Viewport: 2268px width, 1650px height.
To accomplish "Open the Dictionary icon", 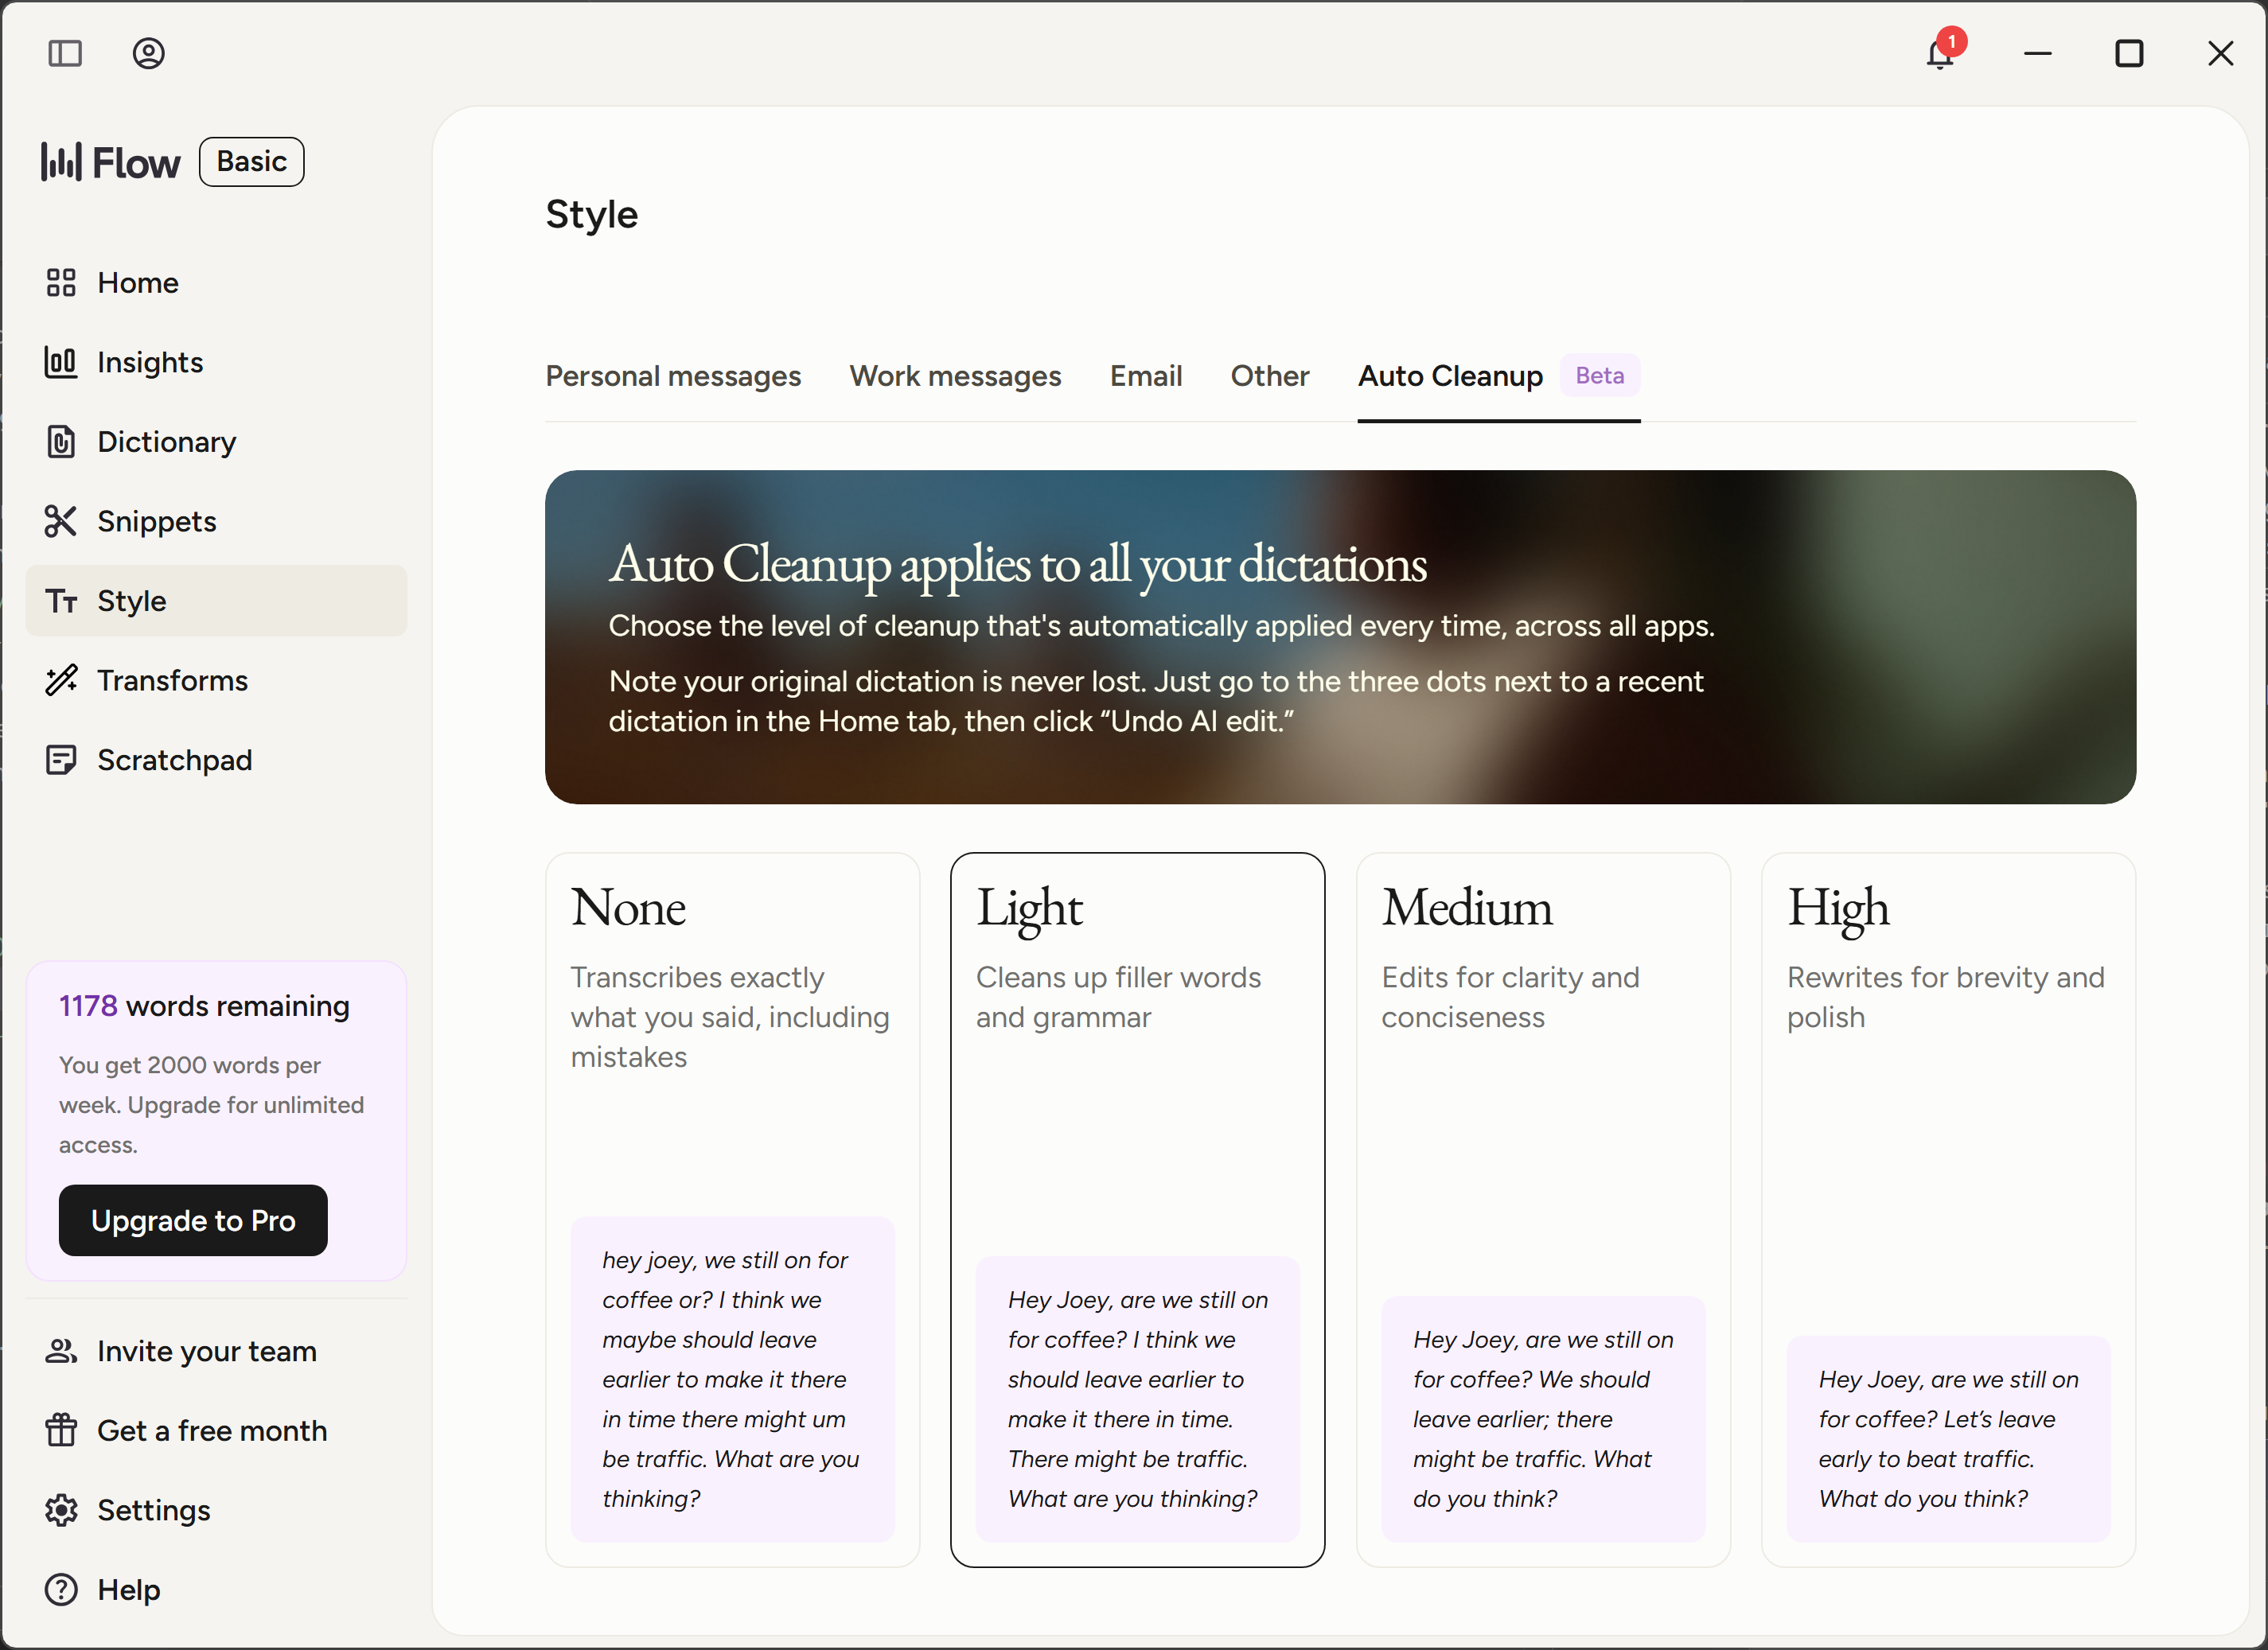I will (x=61, y=442).
